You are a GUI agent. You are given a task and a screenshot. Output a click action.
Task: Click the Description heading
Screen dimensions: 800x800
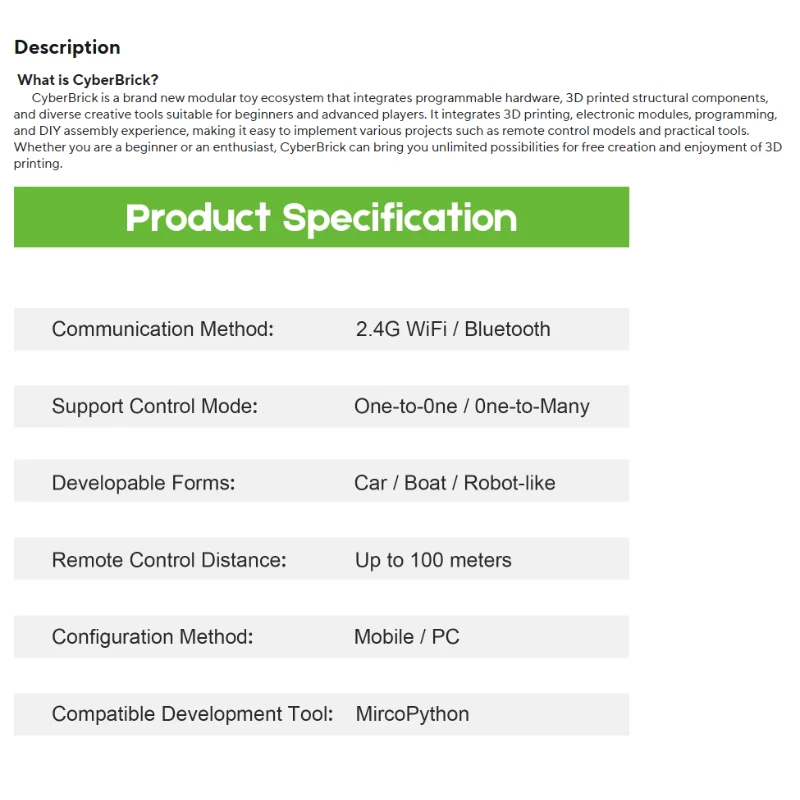[67, 47]
